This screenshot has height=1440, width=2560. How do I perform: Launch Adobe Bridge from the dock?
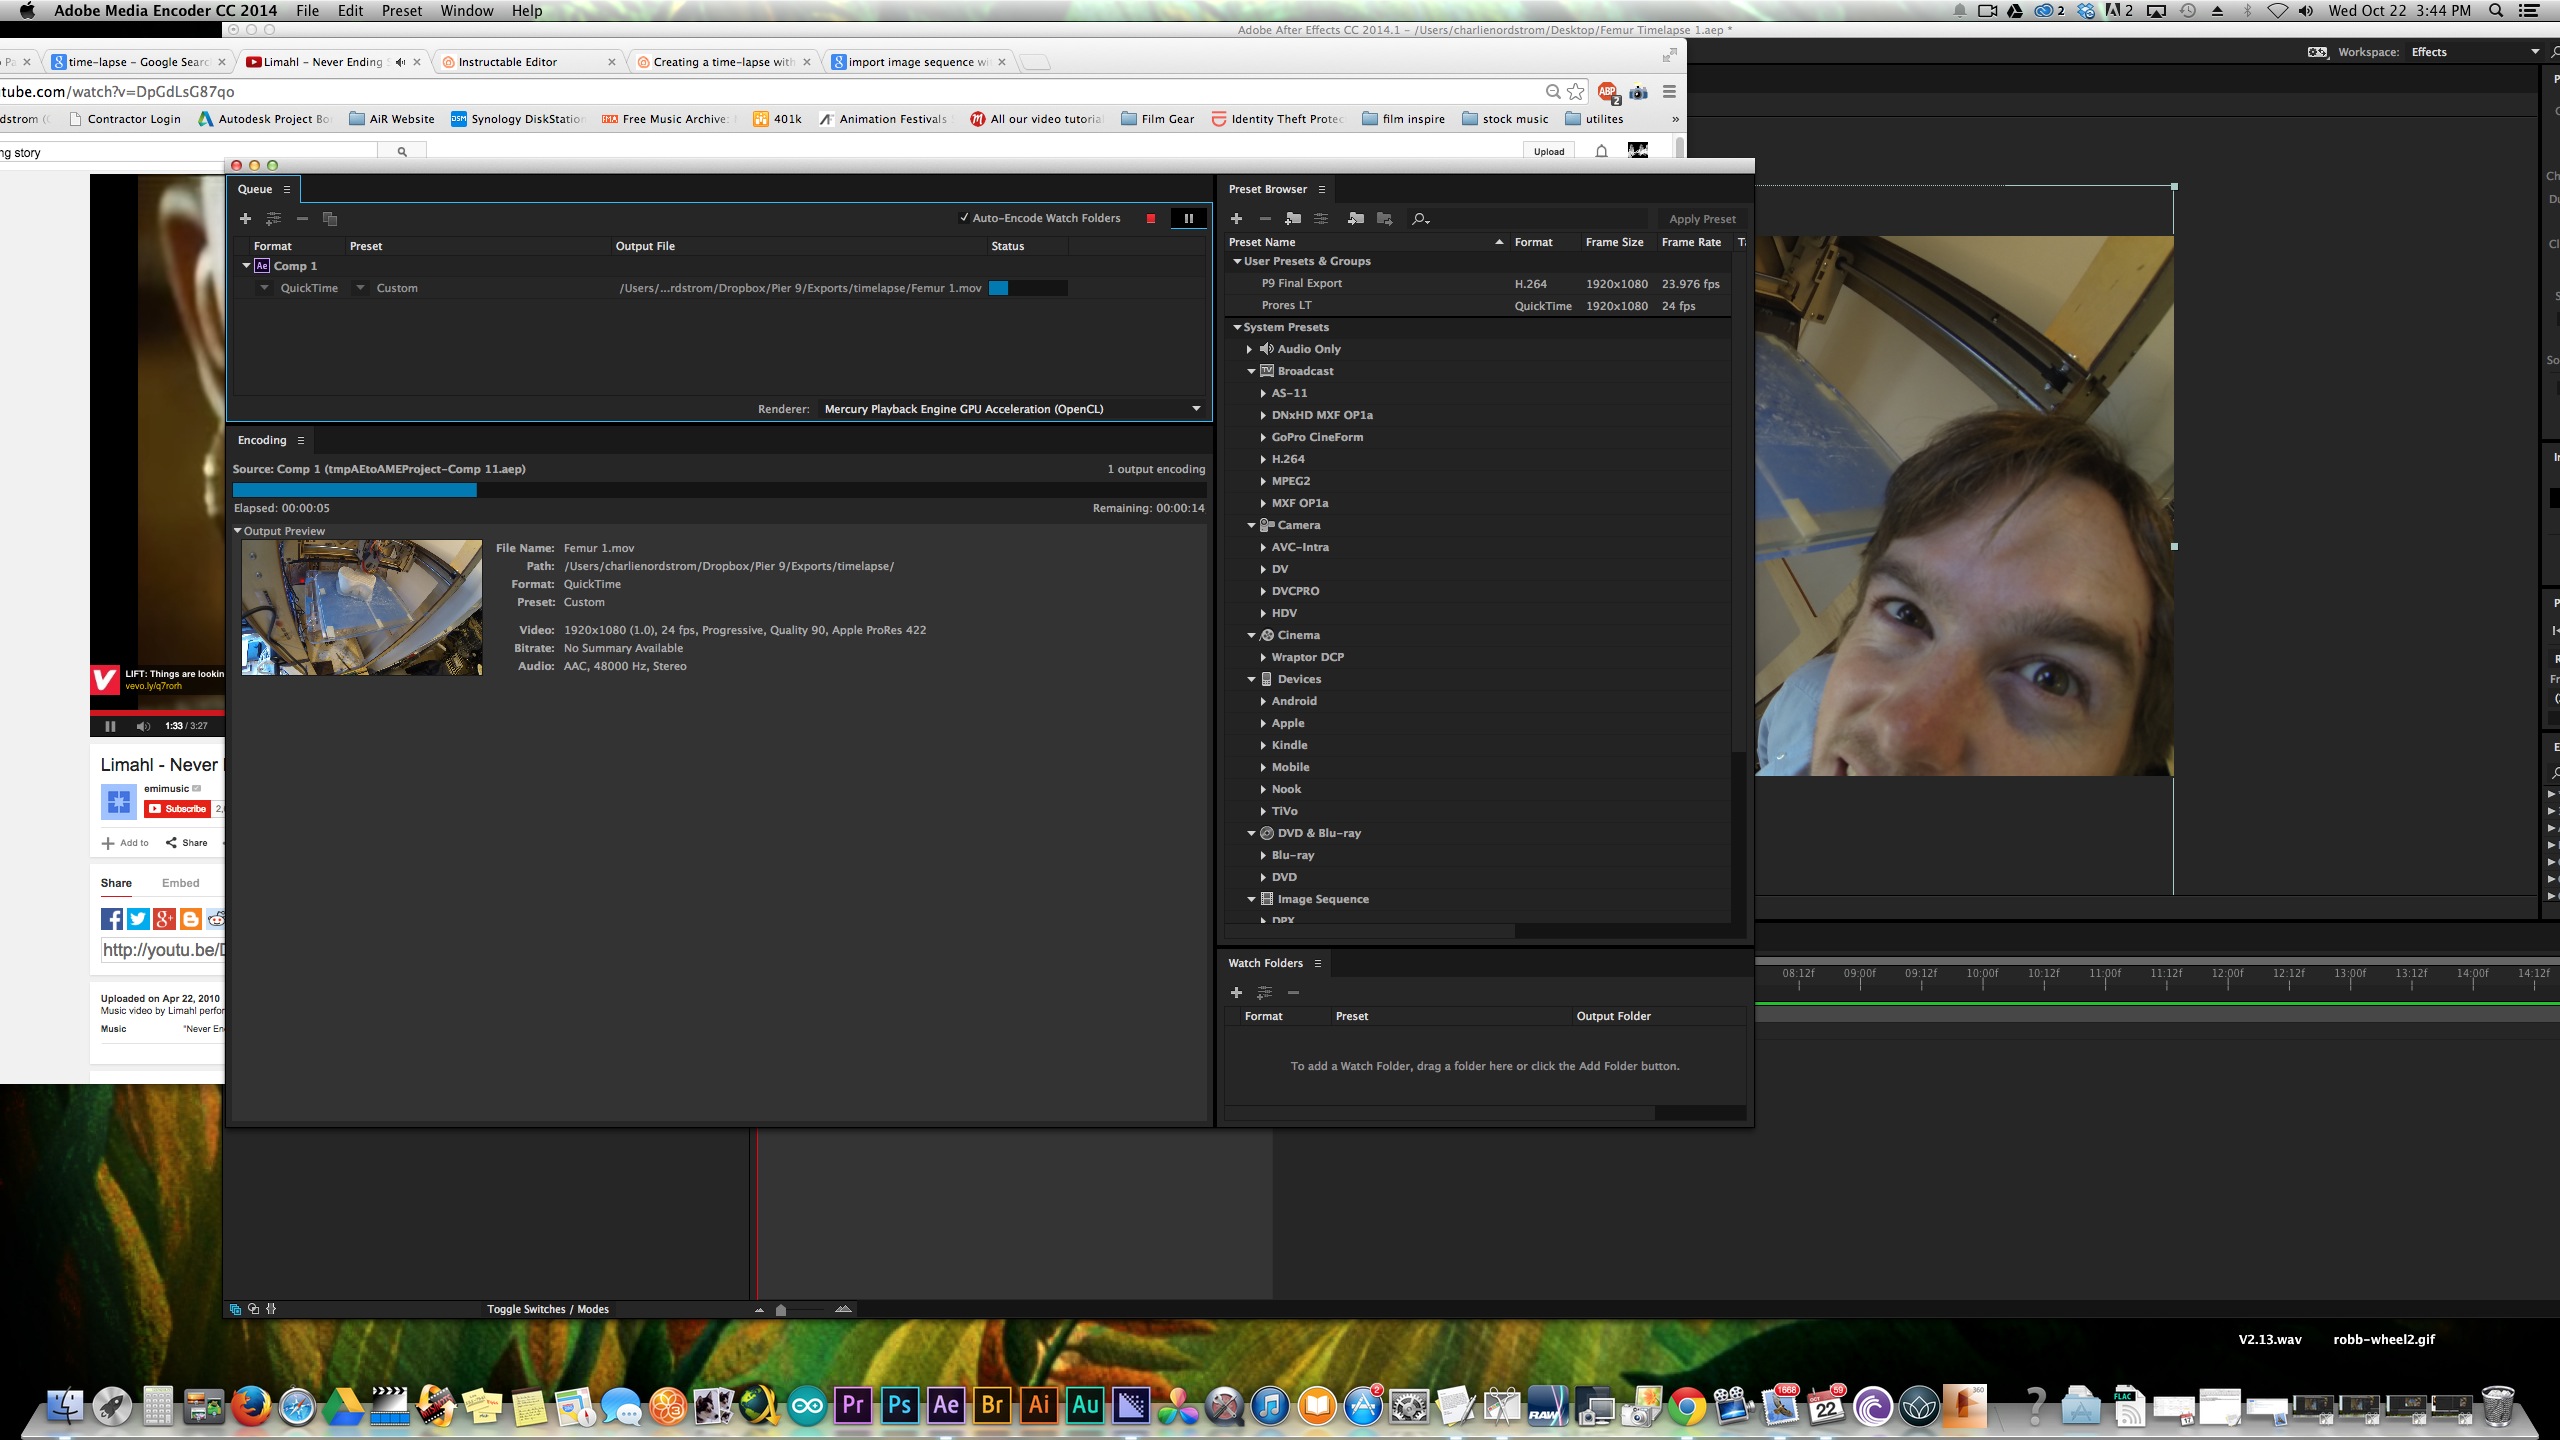click(x=992, y=1405)
